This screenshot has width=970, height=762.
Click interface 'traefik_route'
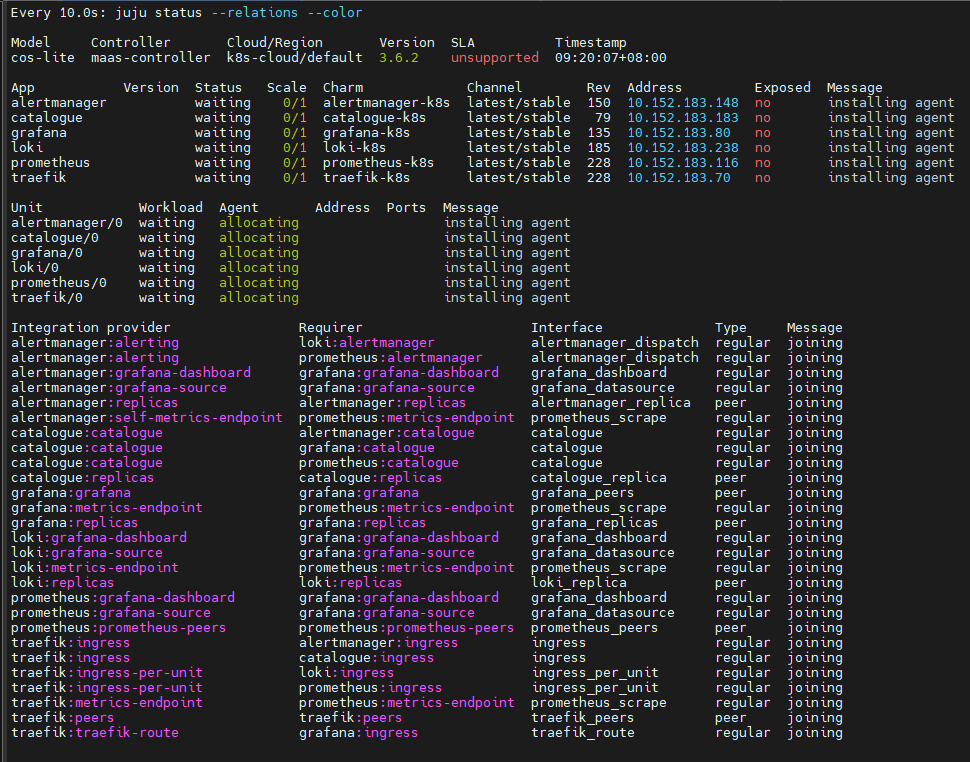[x=583, y=732]
